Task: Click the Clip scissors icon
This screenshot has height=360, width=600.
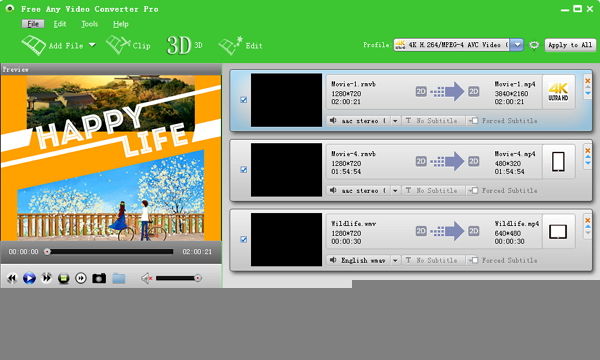Action: 118,45
